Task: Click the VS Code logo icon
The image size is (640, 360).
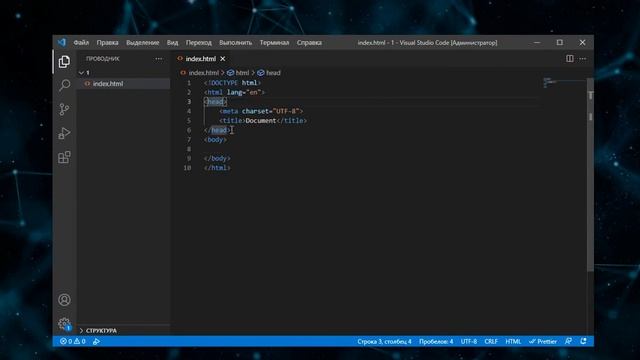Action: coord(62,42)
